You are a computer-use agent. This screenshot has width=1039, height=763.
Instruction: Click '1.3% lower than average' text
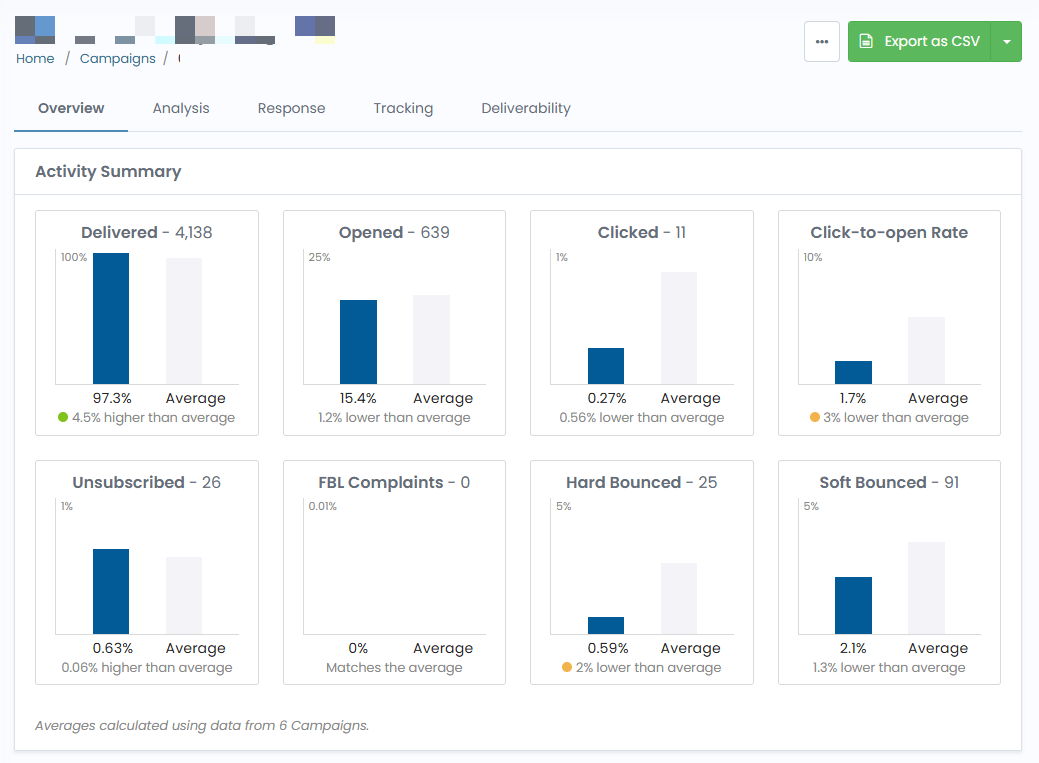coord(889,668)
